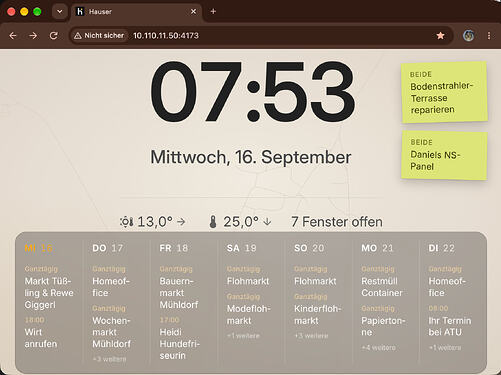
Task: Click the outdoor weather temperature icon
Action: (127, 222)
